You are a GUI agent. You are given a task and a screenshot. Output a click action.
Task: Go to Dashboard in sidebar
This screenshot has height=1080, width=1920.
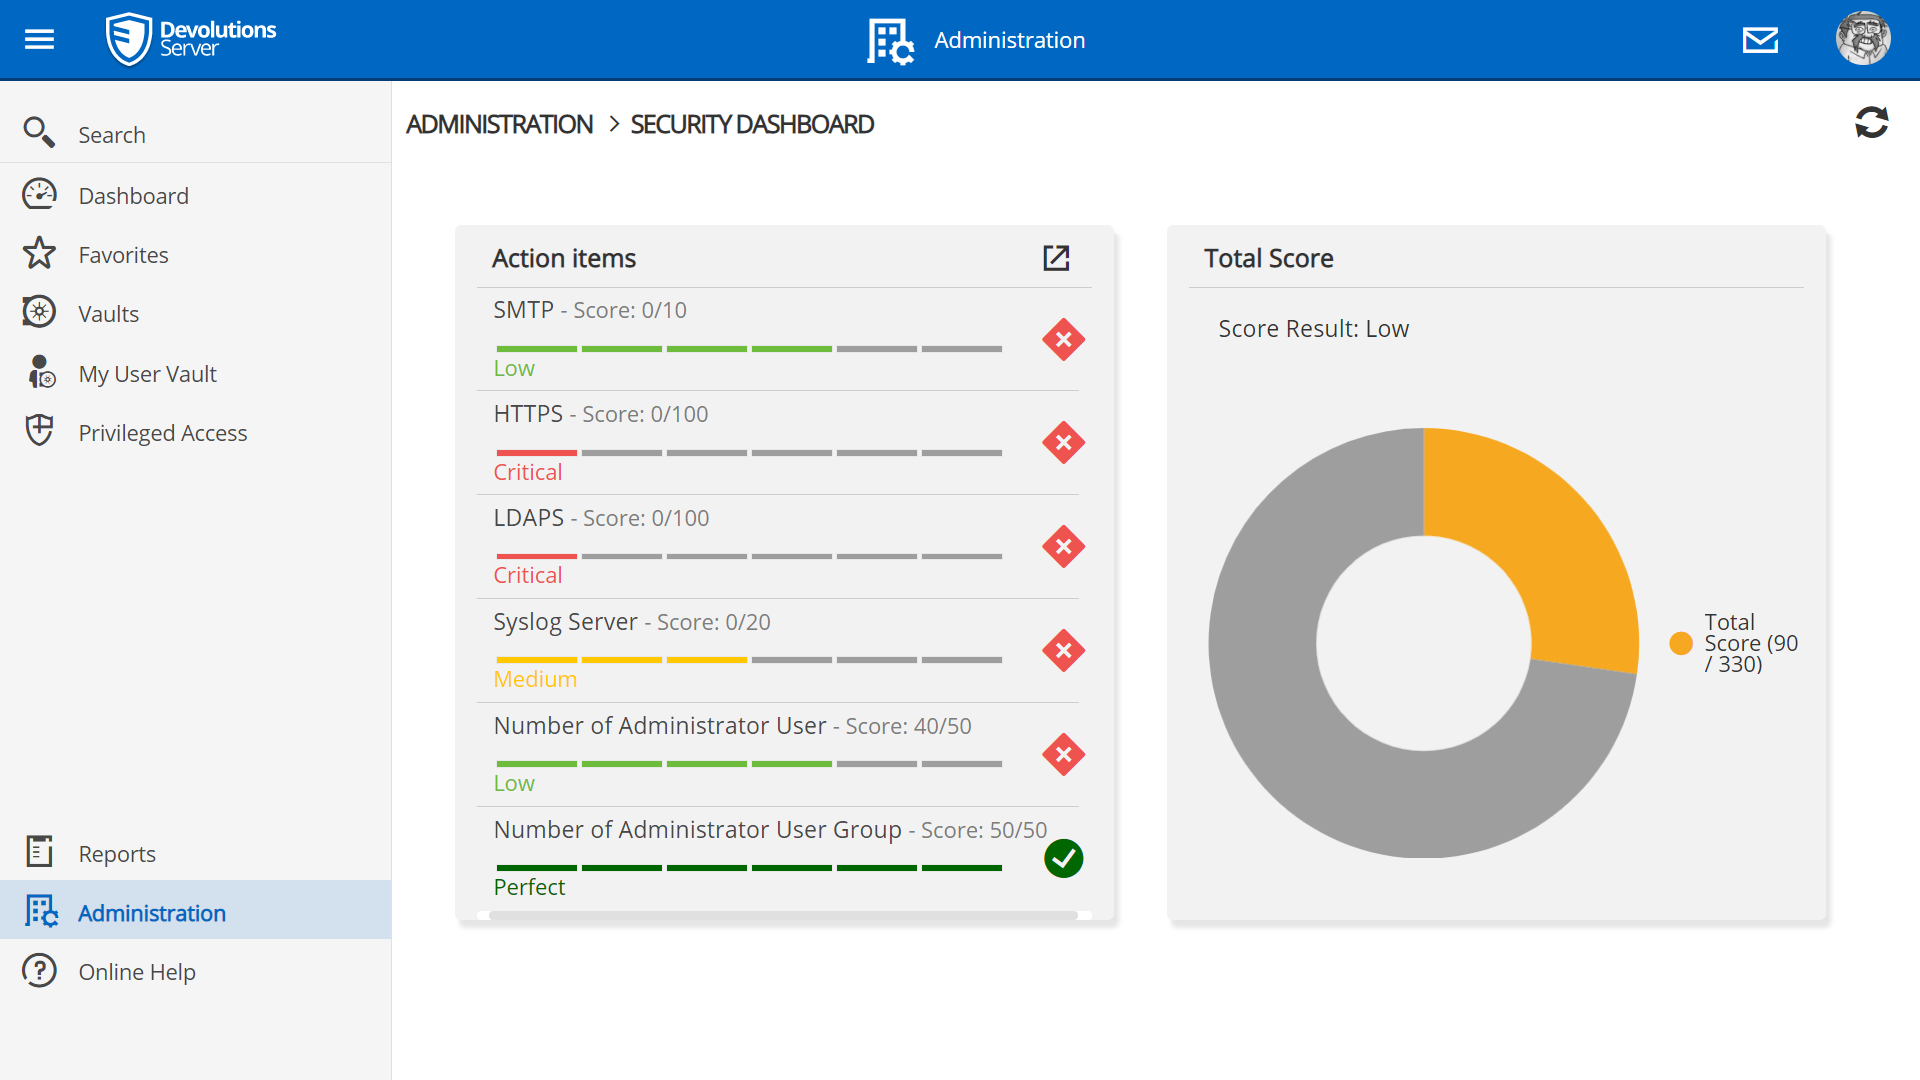pos(133,196)
